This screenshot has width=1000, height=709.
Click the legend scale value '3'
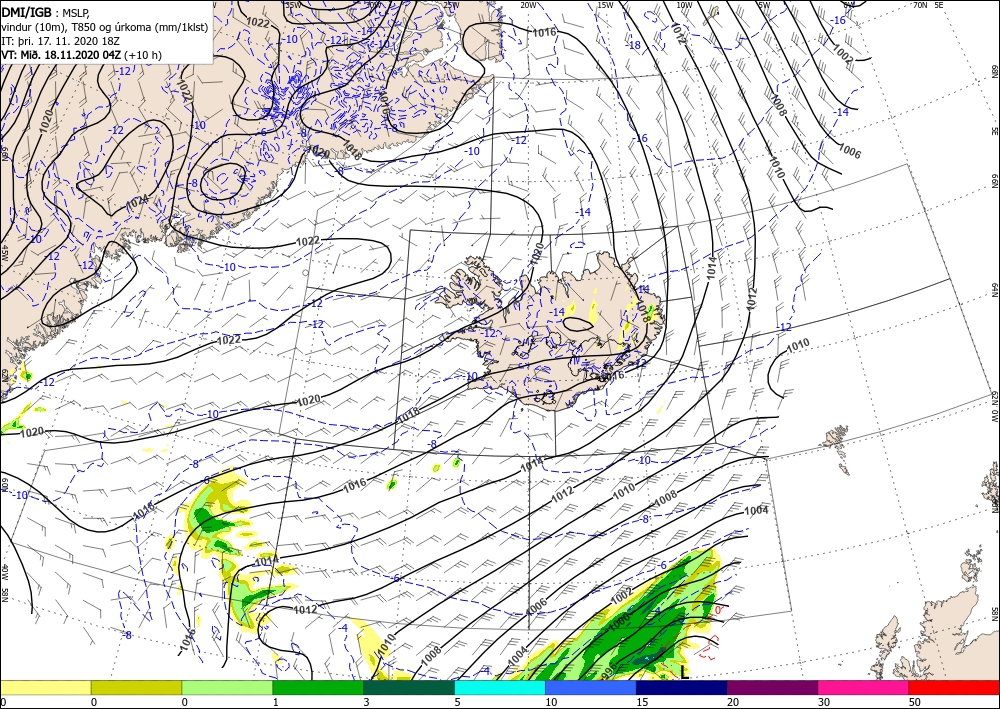coord(366,702)
